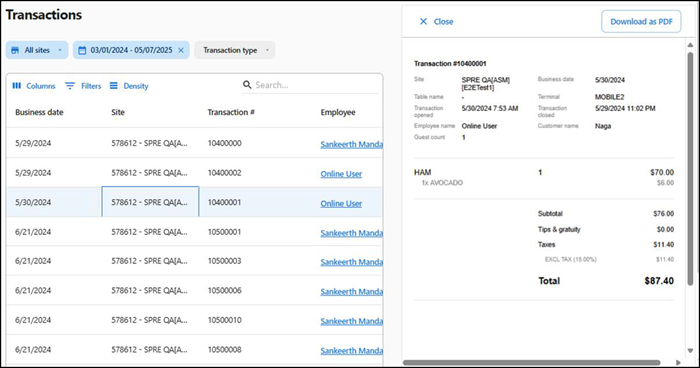The image size is (700, 368).
Task: Sort by Business date column header
Action: [x=39, y=112]
